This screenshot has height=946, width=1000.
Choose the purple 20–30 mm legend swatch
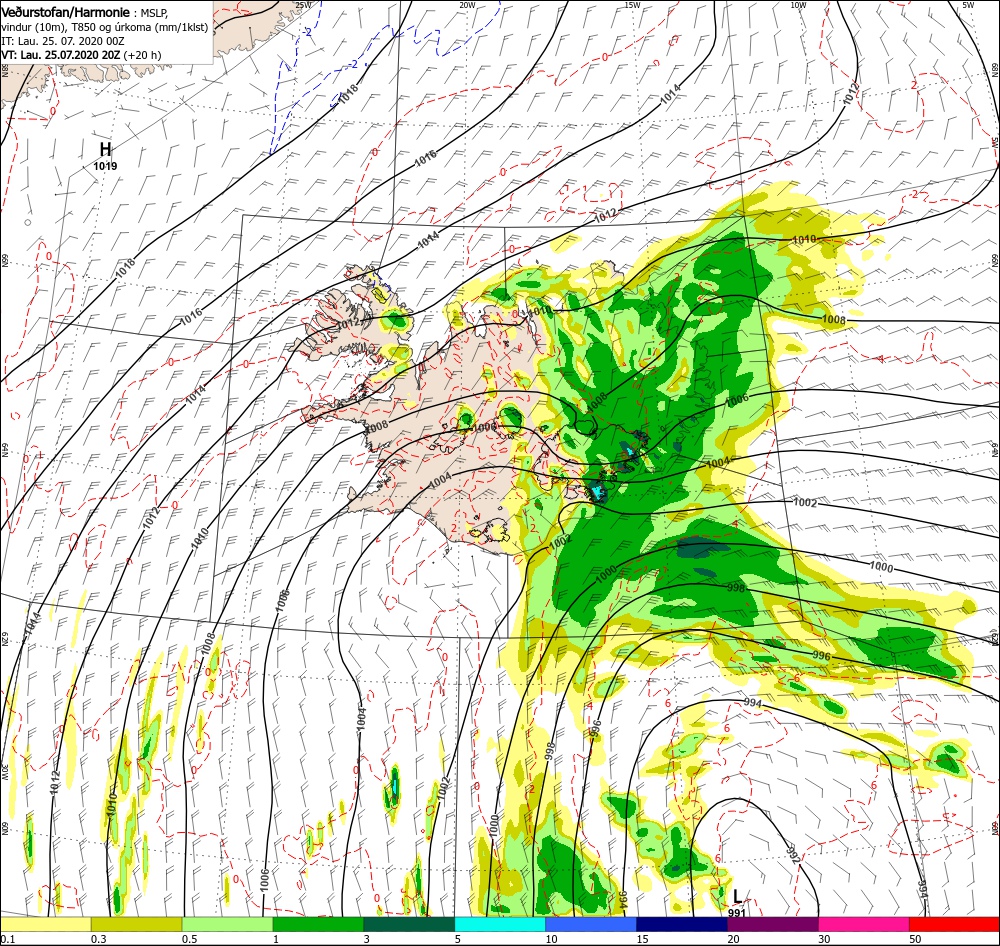[x=772, y=924]
